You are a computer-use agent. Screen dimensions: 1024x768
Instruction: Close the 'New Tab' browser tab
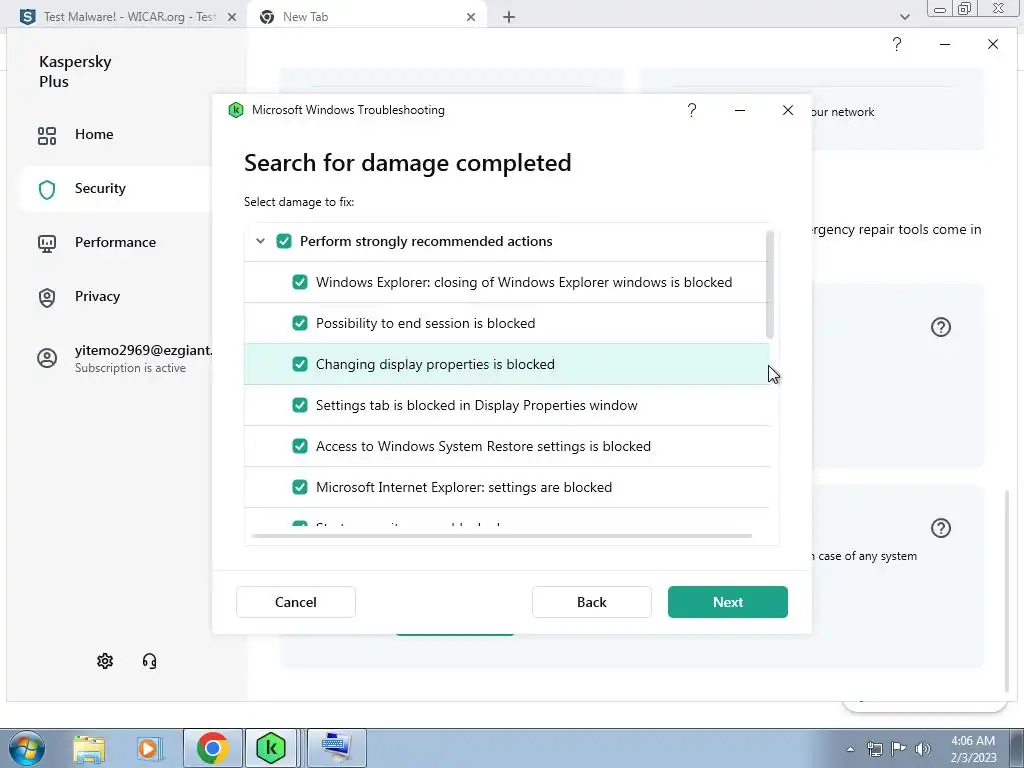coord(471,17)
